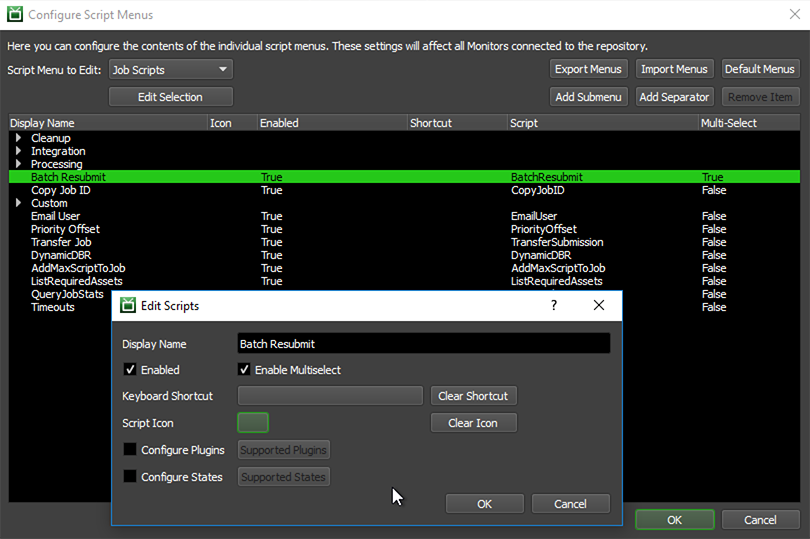Screen dimensions: 810x539
Task: Open the Script Menu to Edit dropdown
Action: [x=171, y=70]
